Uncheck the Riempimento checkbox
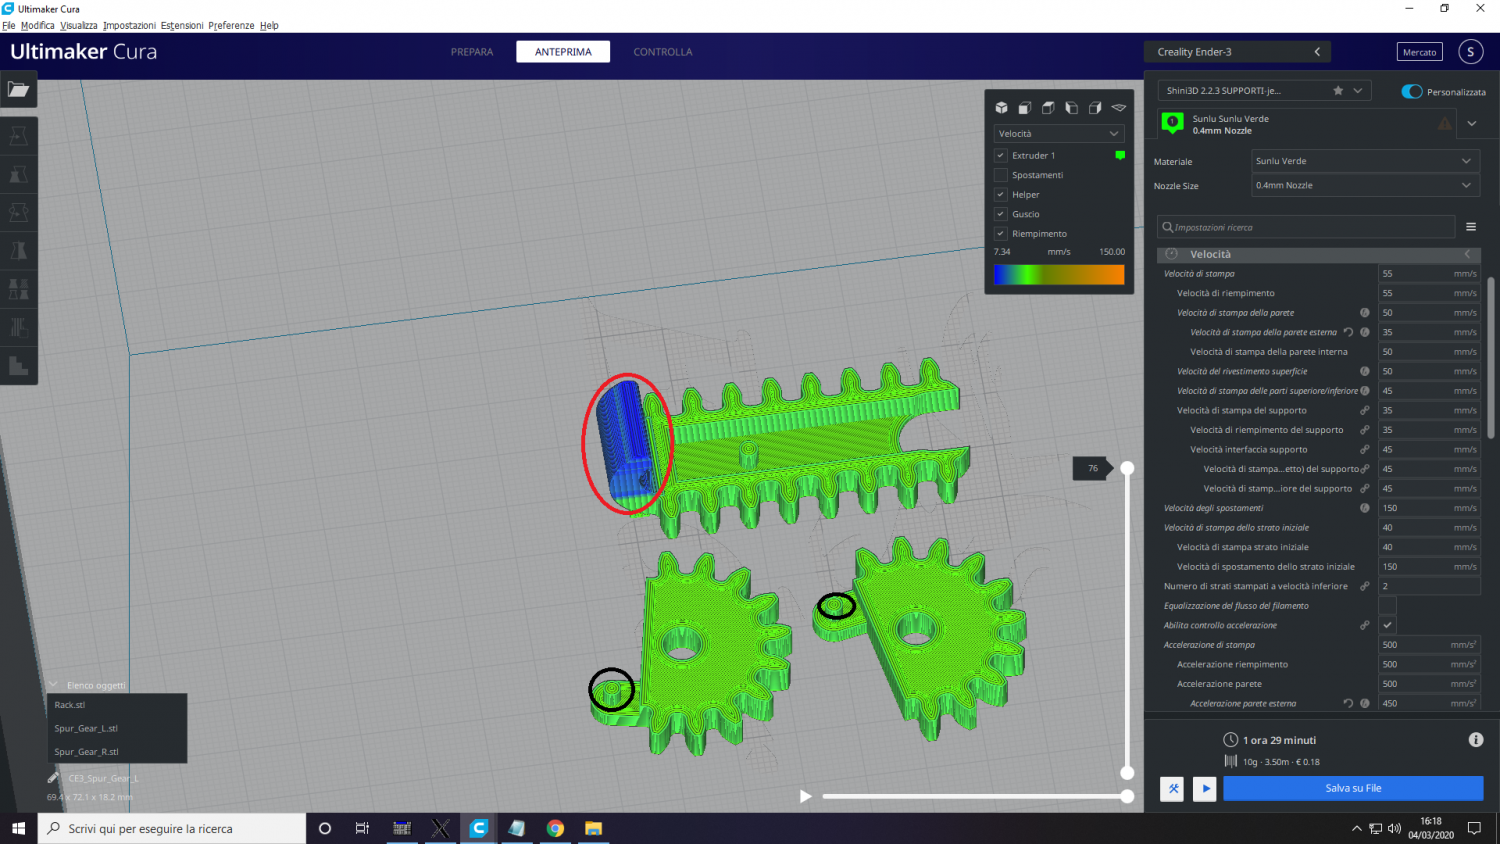Viewport: 1500px width, 844px height. [1000, 233]
